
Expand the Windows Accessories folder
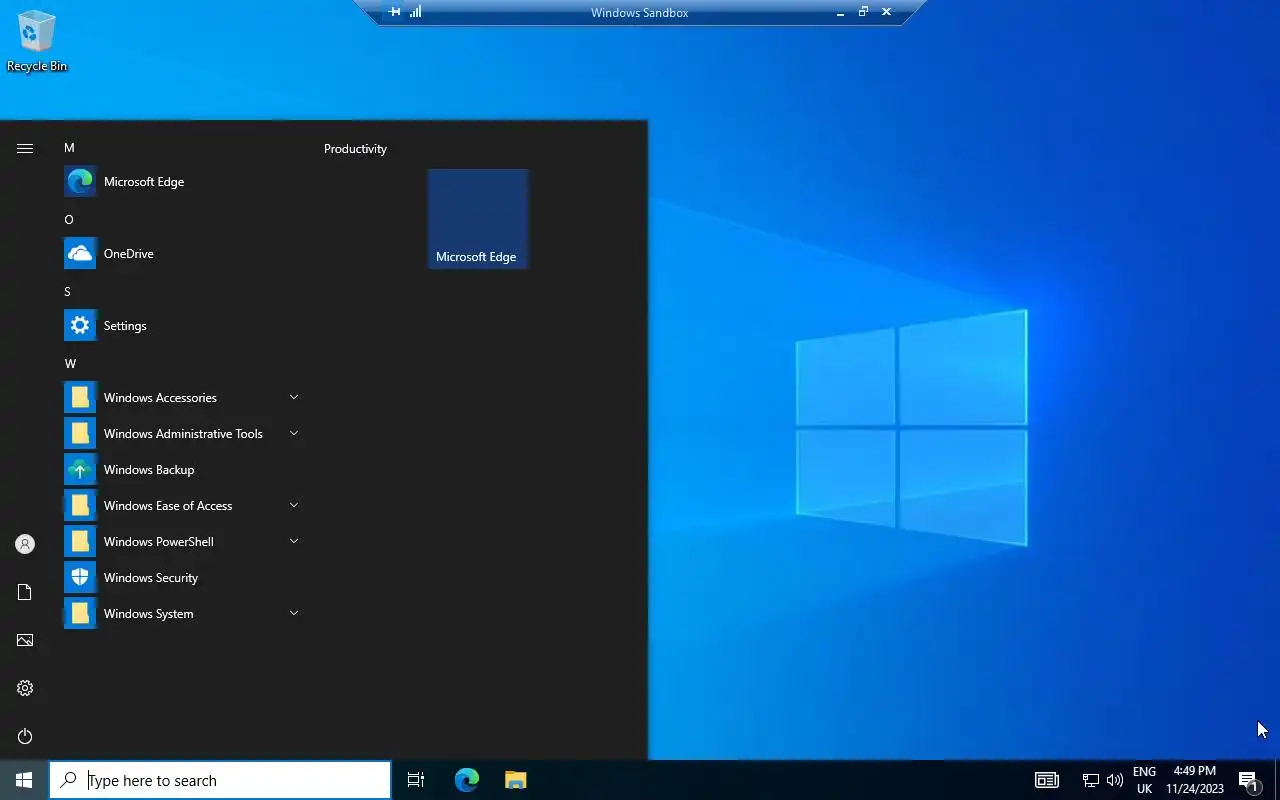point(182,398)
